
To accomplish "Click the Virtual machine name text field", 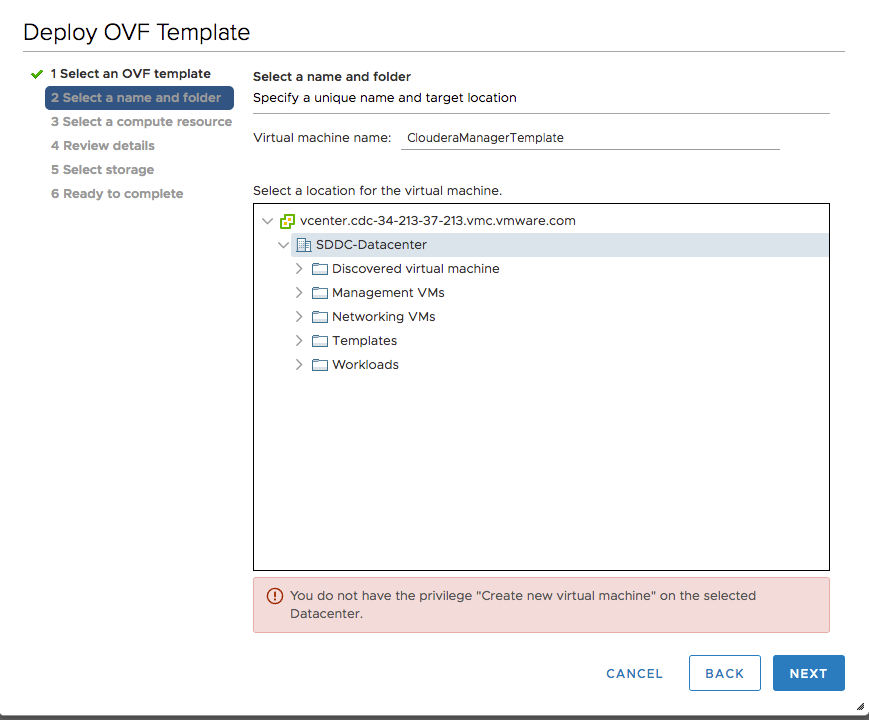I will pyautogui.click(x=590, y=138).
